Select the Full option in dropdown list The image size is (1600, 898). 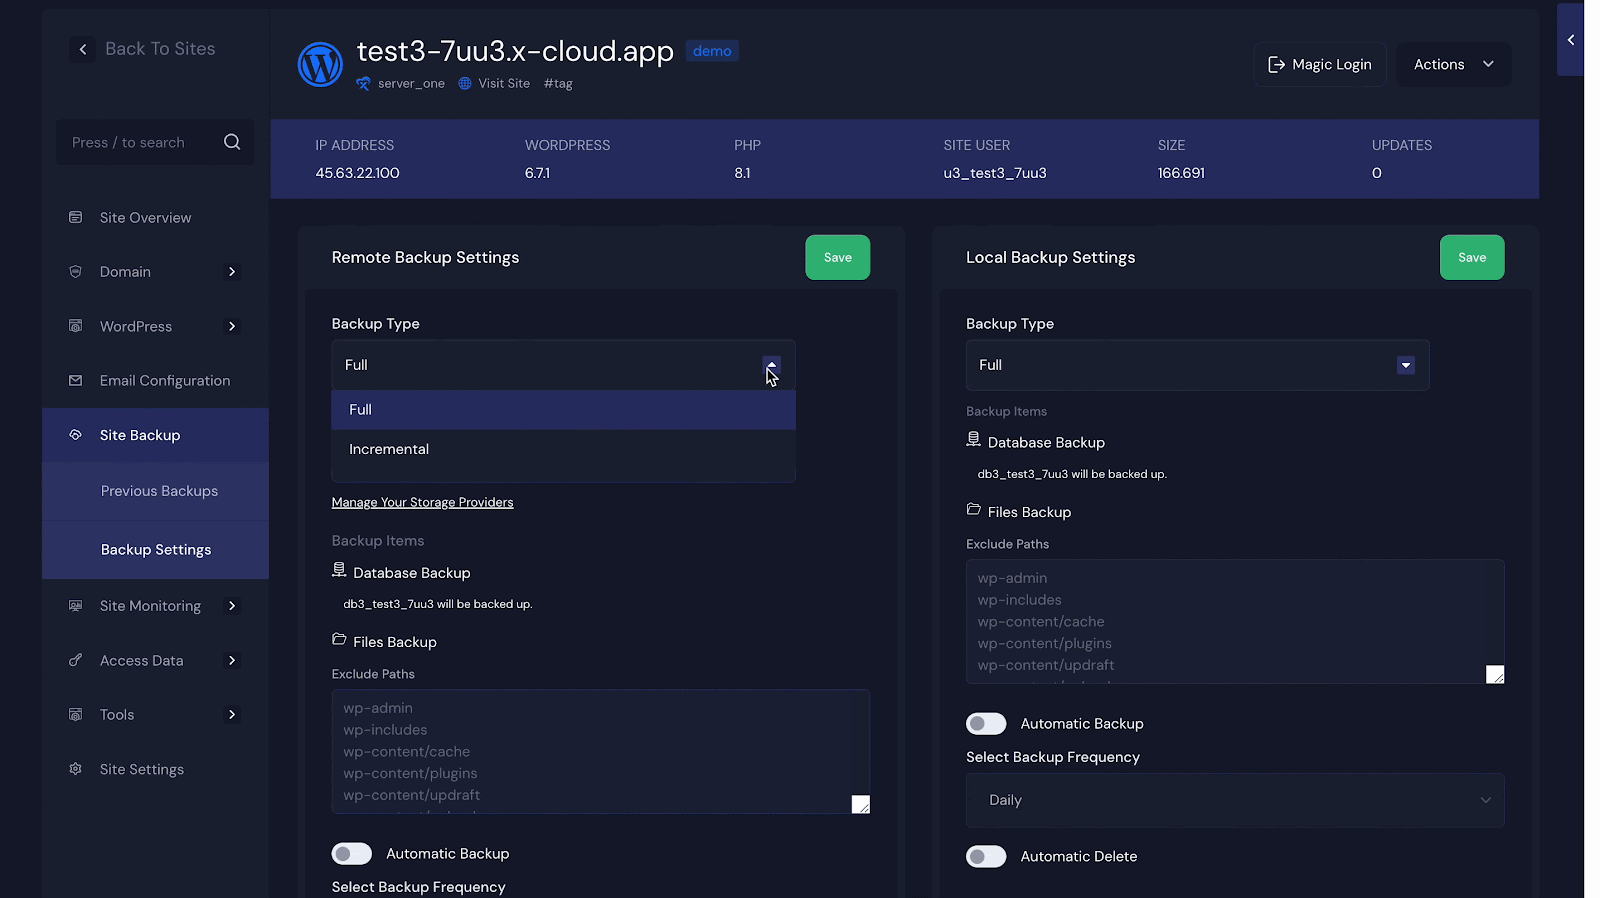[x=563, y=410]
